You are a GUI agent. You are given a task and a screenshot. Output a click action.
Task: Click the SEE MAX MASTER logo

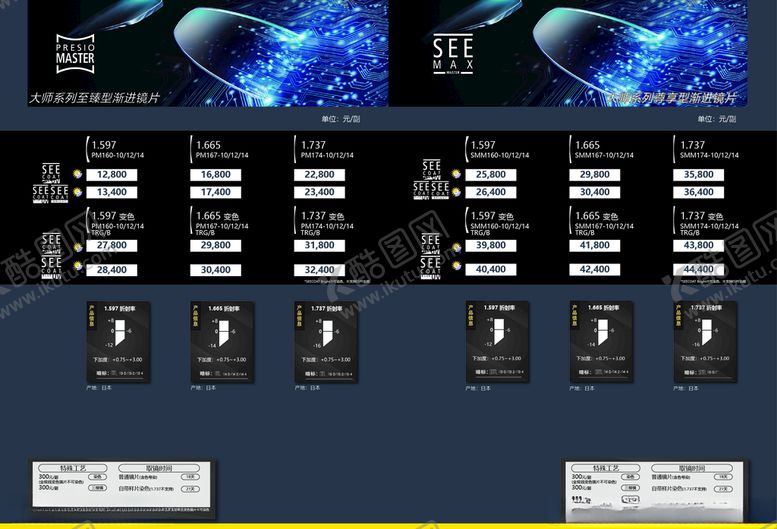click(453, 54)
